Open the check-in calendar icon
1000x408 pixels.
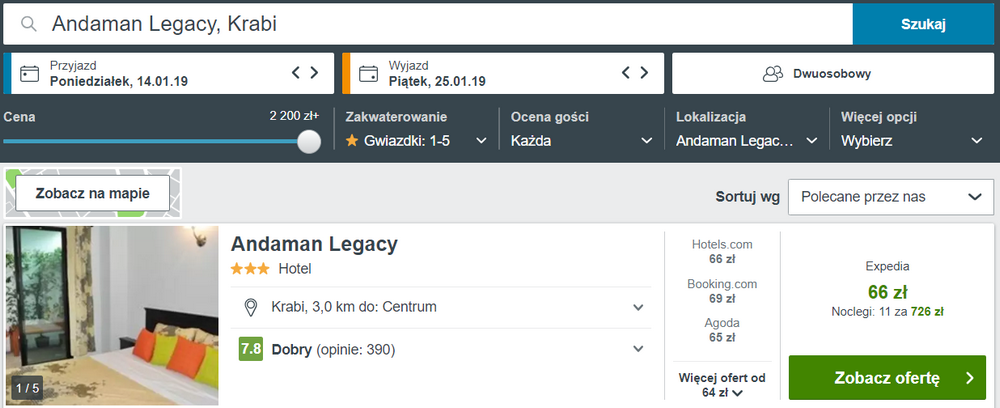(29, 73)
